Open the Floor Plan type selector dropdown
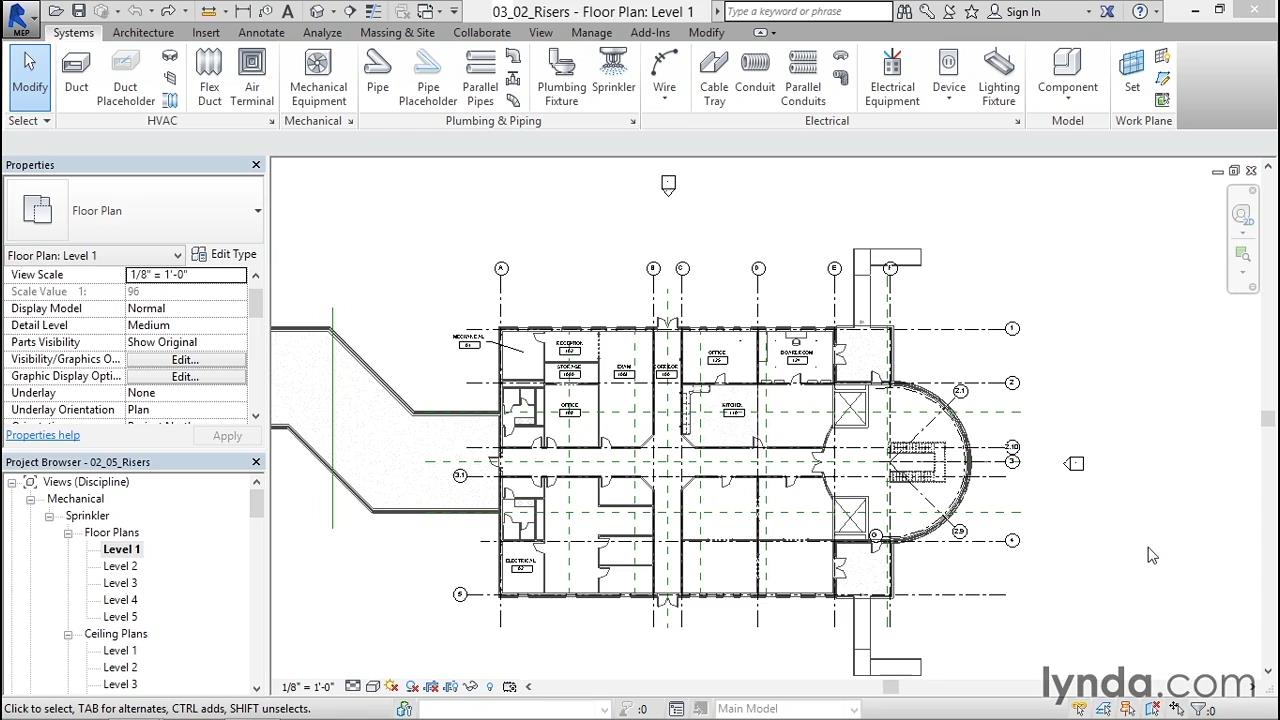Image resolution: width=1280 pixels, height=720 pixels. pyautogui.click(x=257, y=211)
